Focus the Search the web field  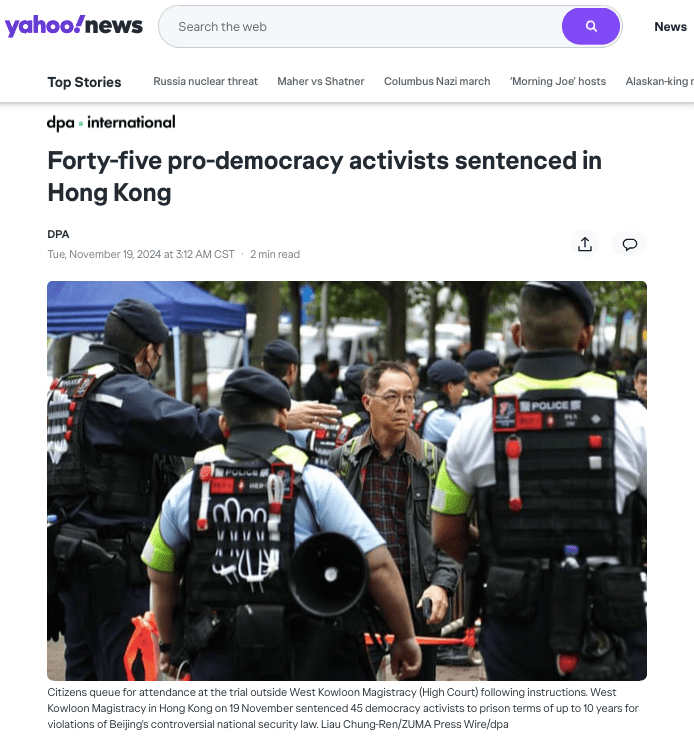tap(362, 27)
